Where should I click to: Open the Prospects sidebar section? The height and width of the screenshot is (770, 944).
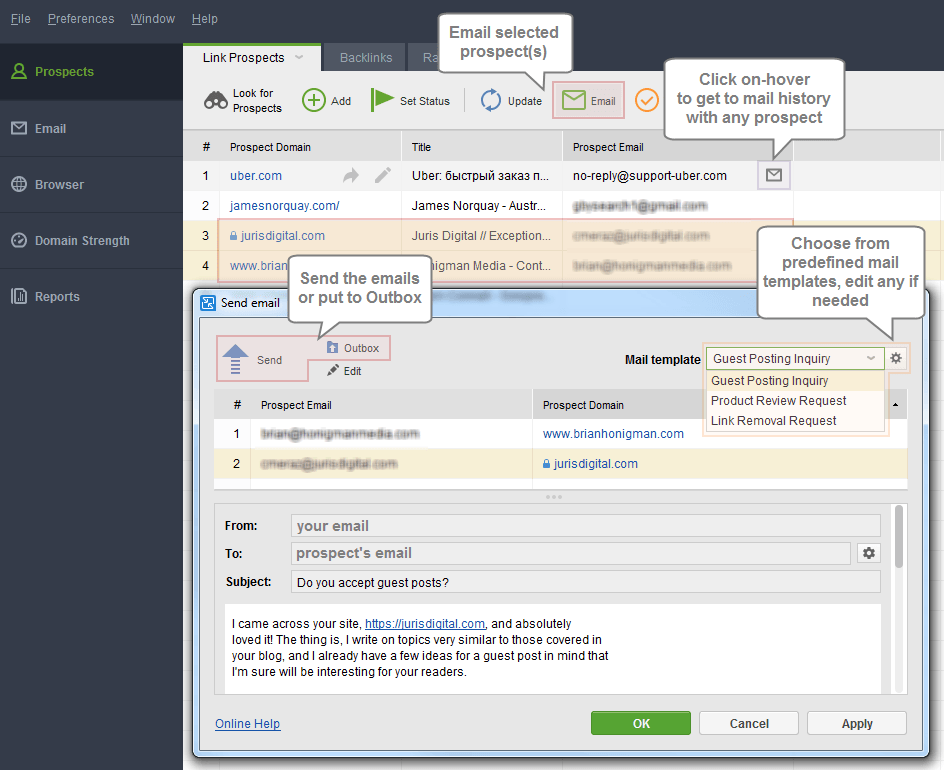(90, 72)
